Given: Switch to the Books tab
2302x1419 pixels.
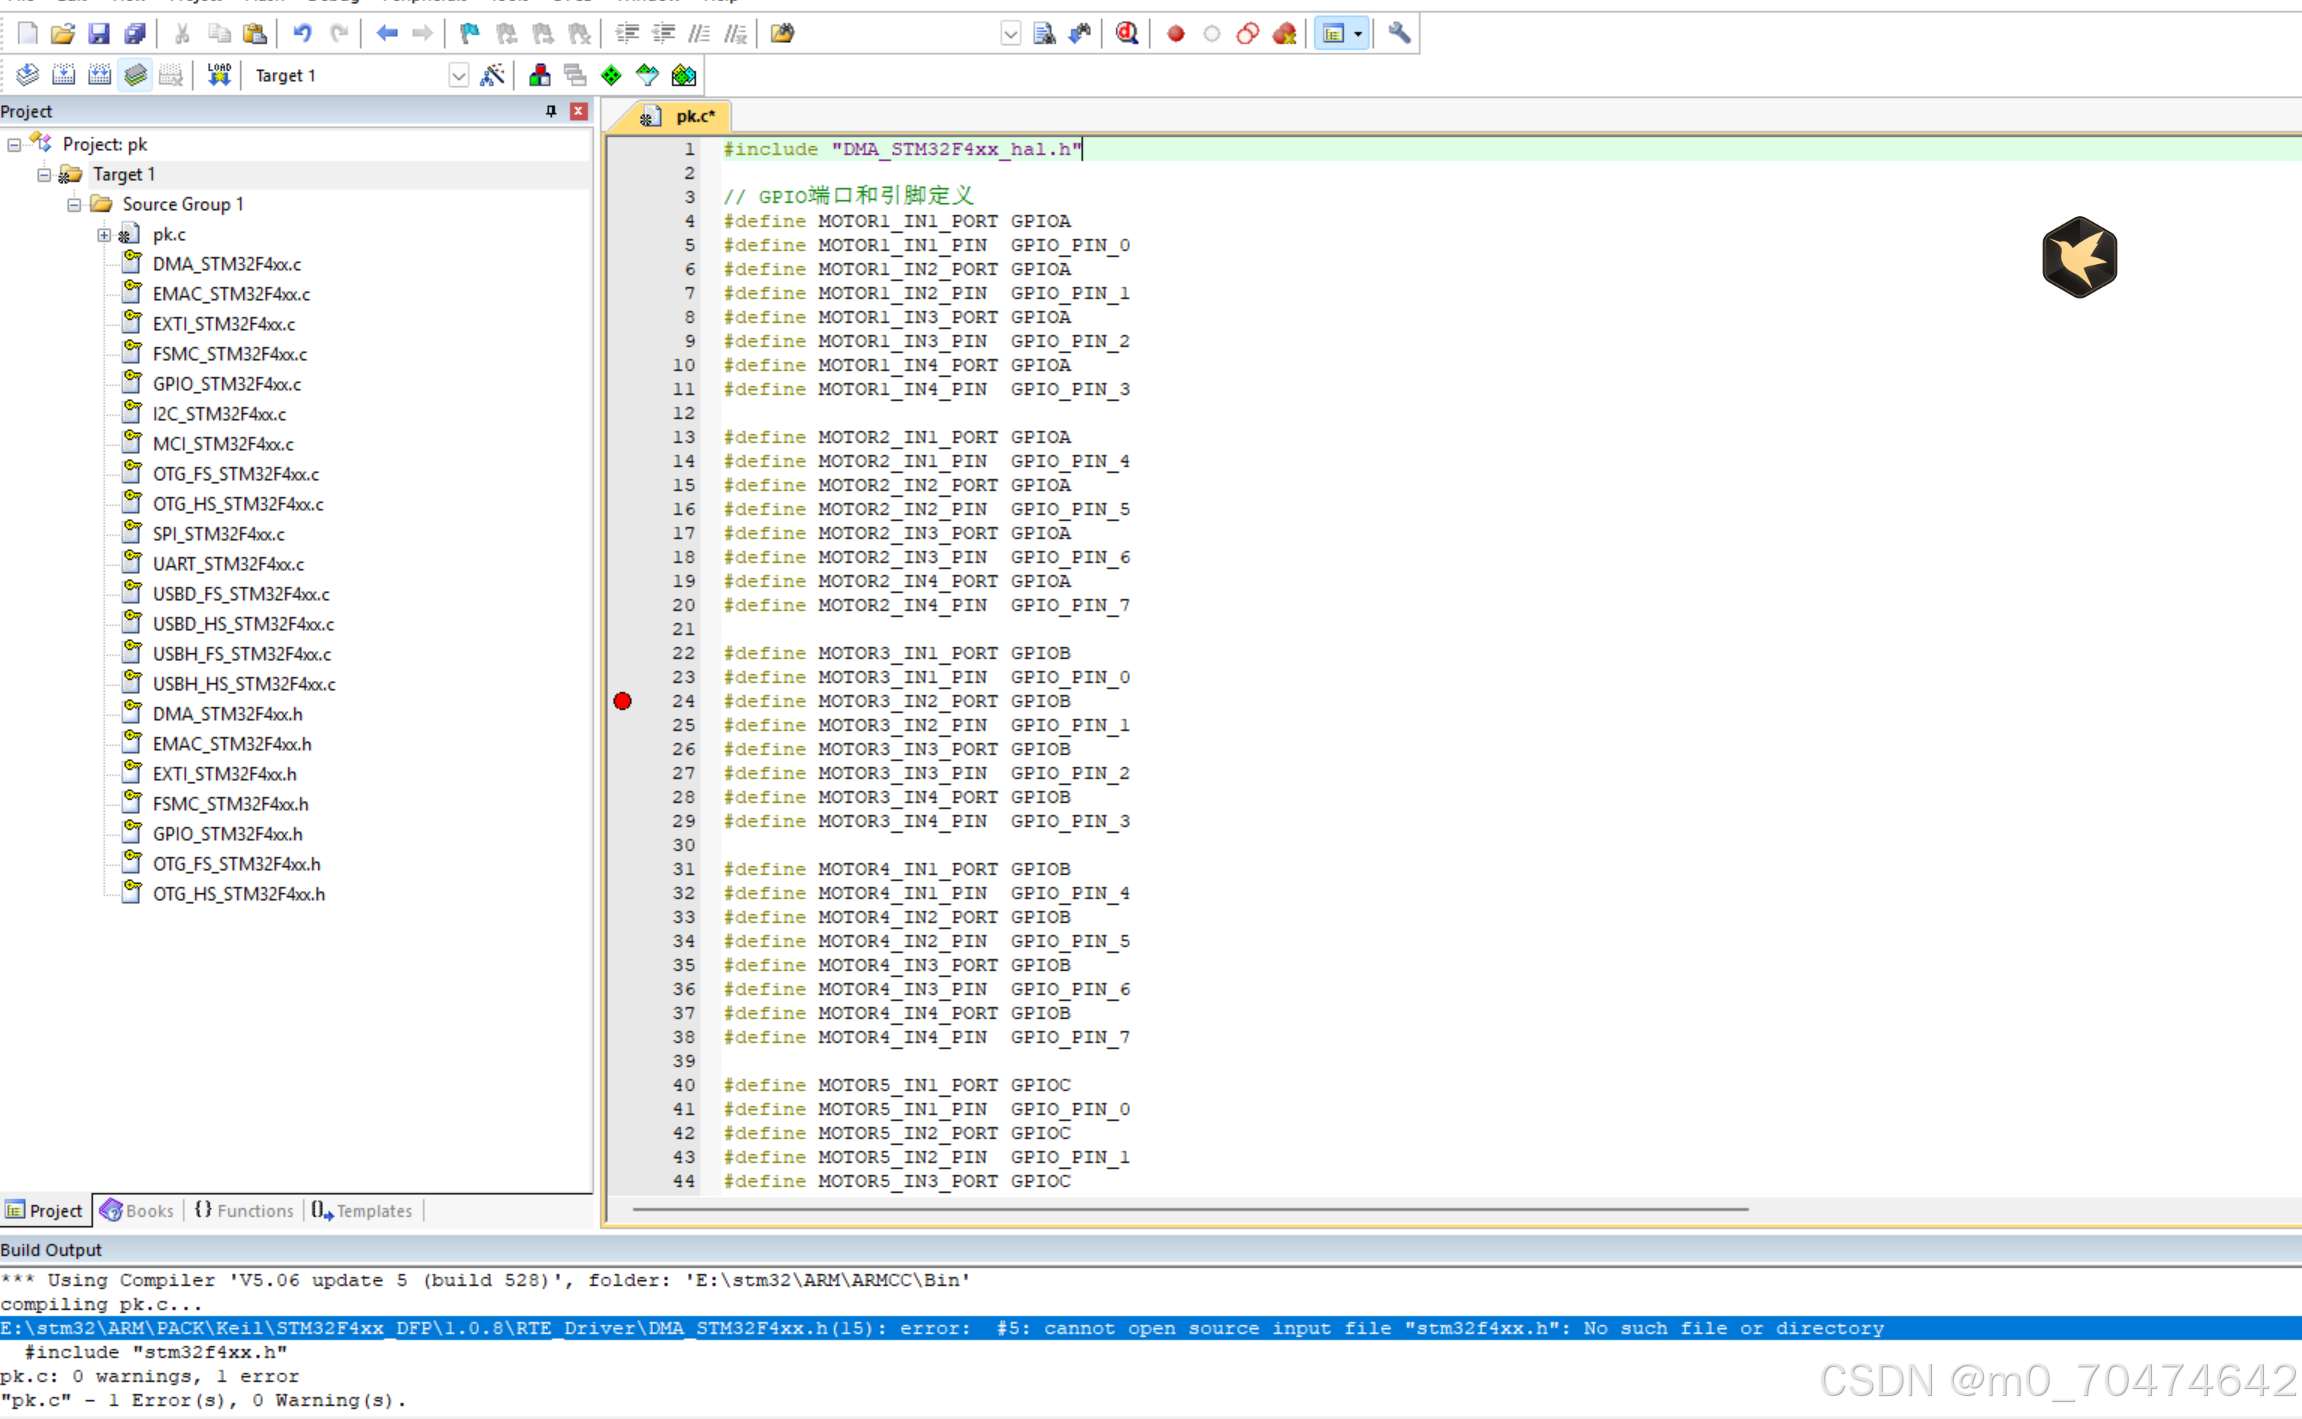Looking at the screenshot, I should 138,1210.
